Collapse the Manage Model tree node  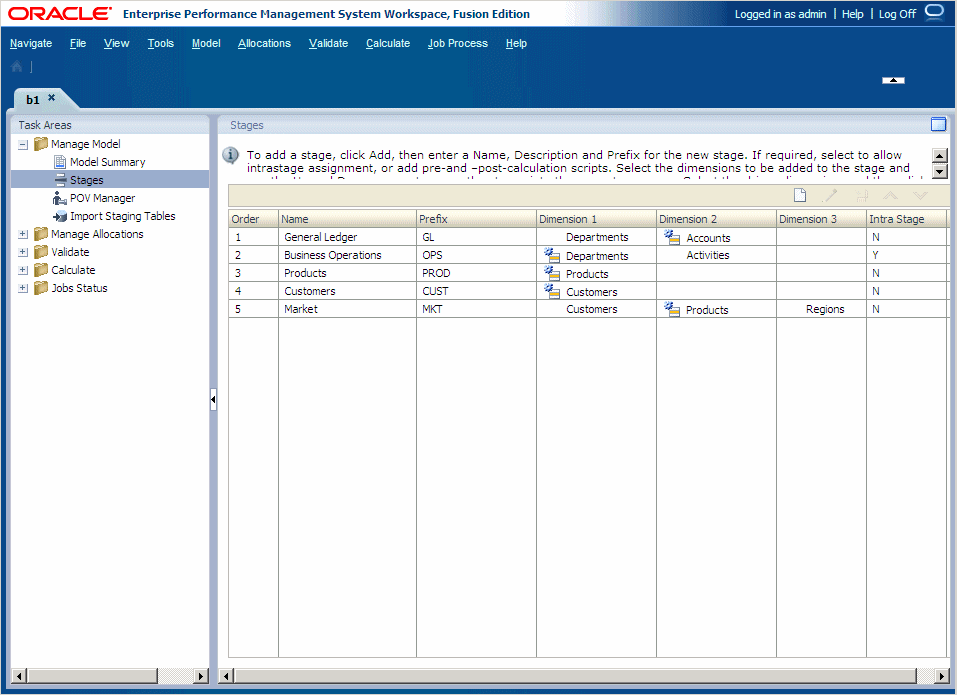click(22, 143)
